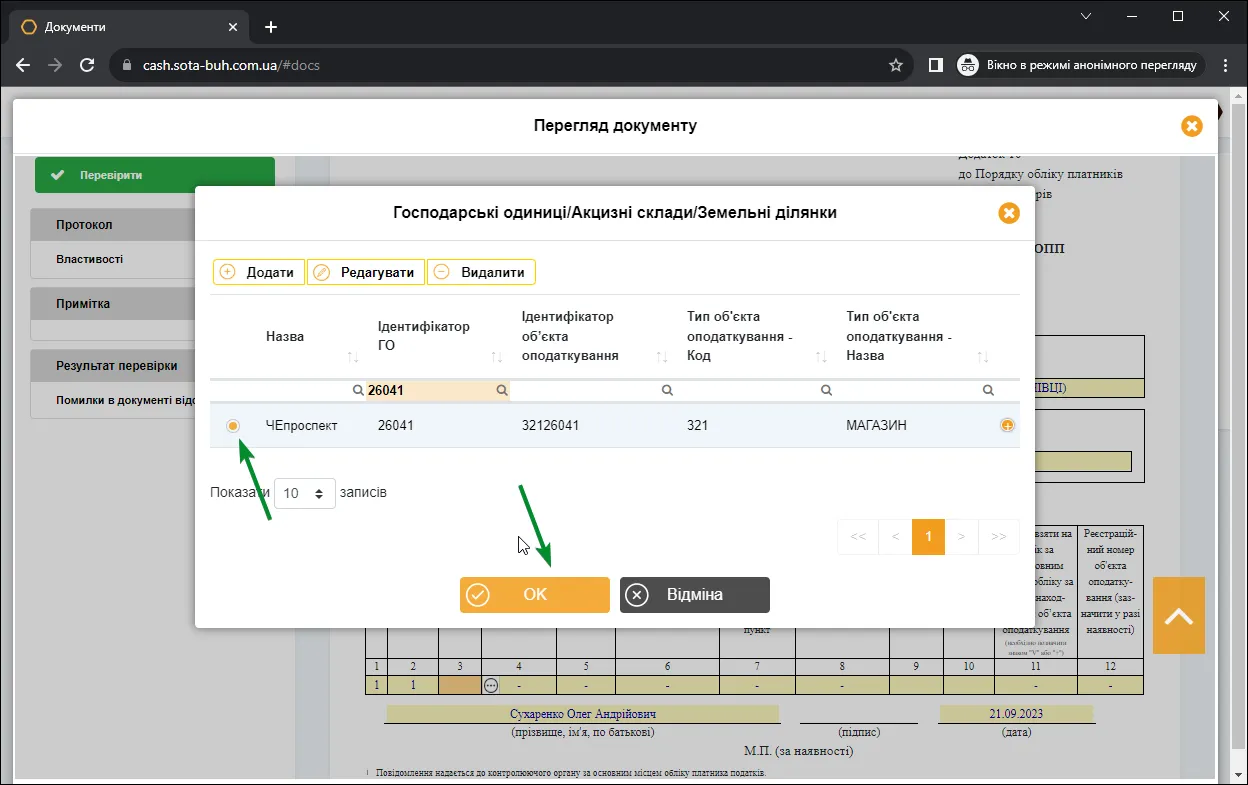Image resolution: width=1248 pixels, height=785 pixels.
Task: Close the Перегляд документу window
Action: pyautogui.click(x=1191, y=126)
